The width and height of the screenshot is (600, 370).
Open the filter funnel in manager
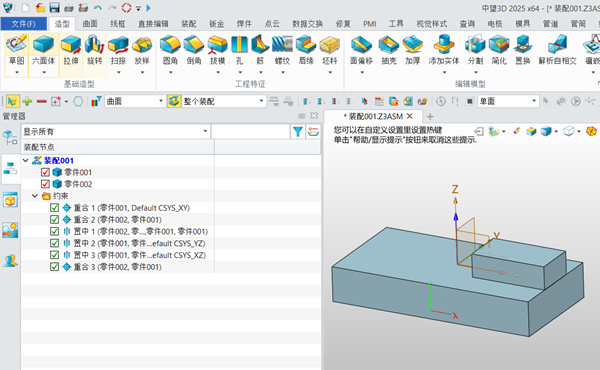tap(298, 132)
